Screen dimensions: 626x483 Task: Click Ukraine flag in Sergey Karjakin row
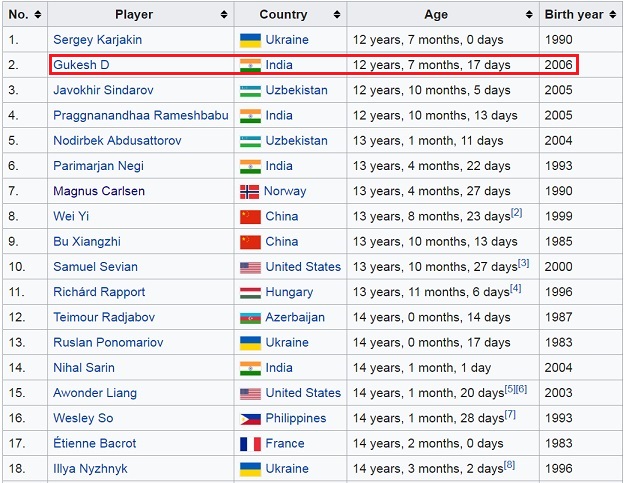tap(250, 40)
